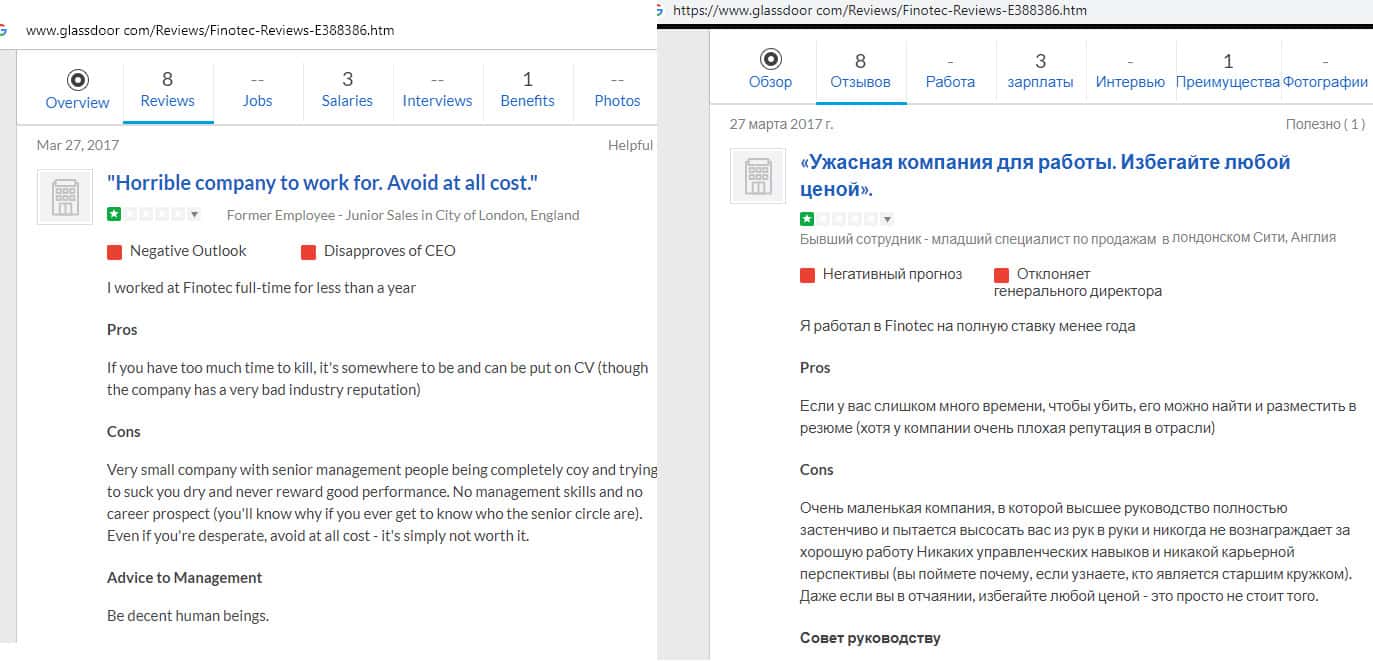Expand the star rating dropdown in English review

pyautogui.click(x=194, y=214)
